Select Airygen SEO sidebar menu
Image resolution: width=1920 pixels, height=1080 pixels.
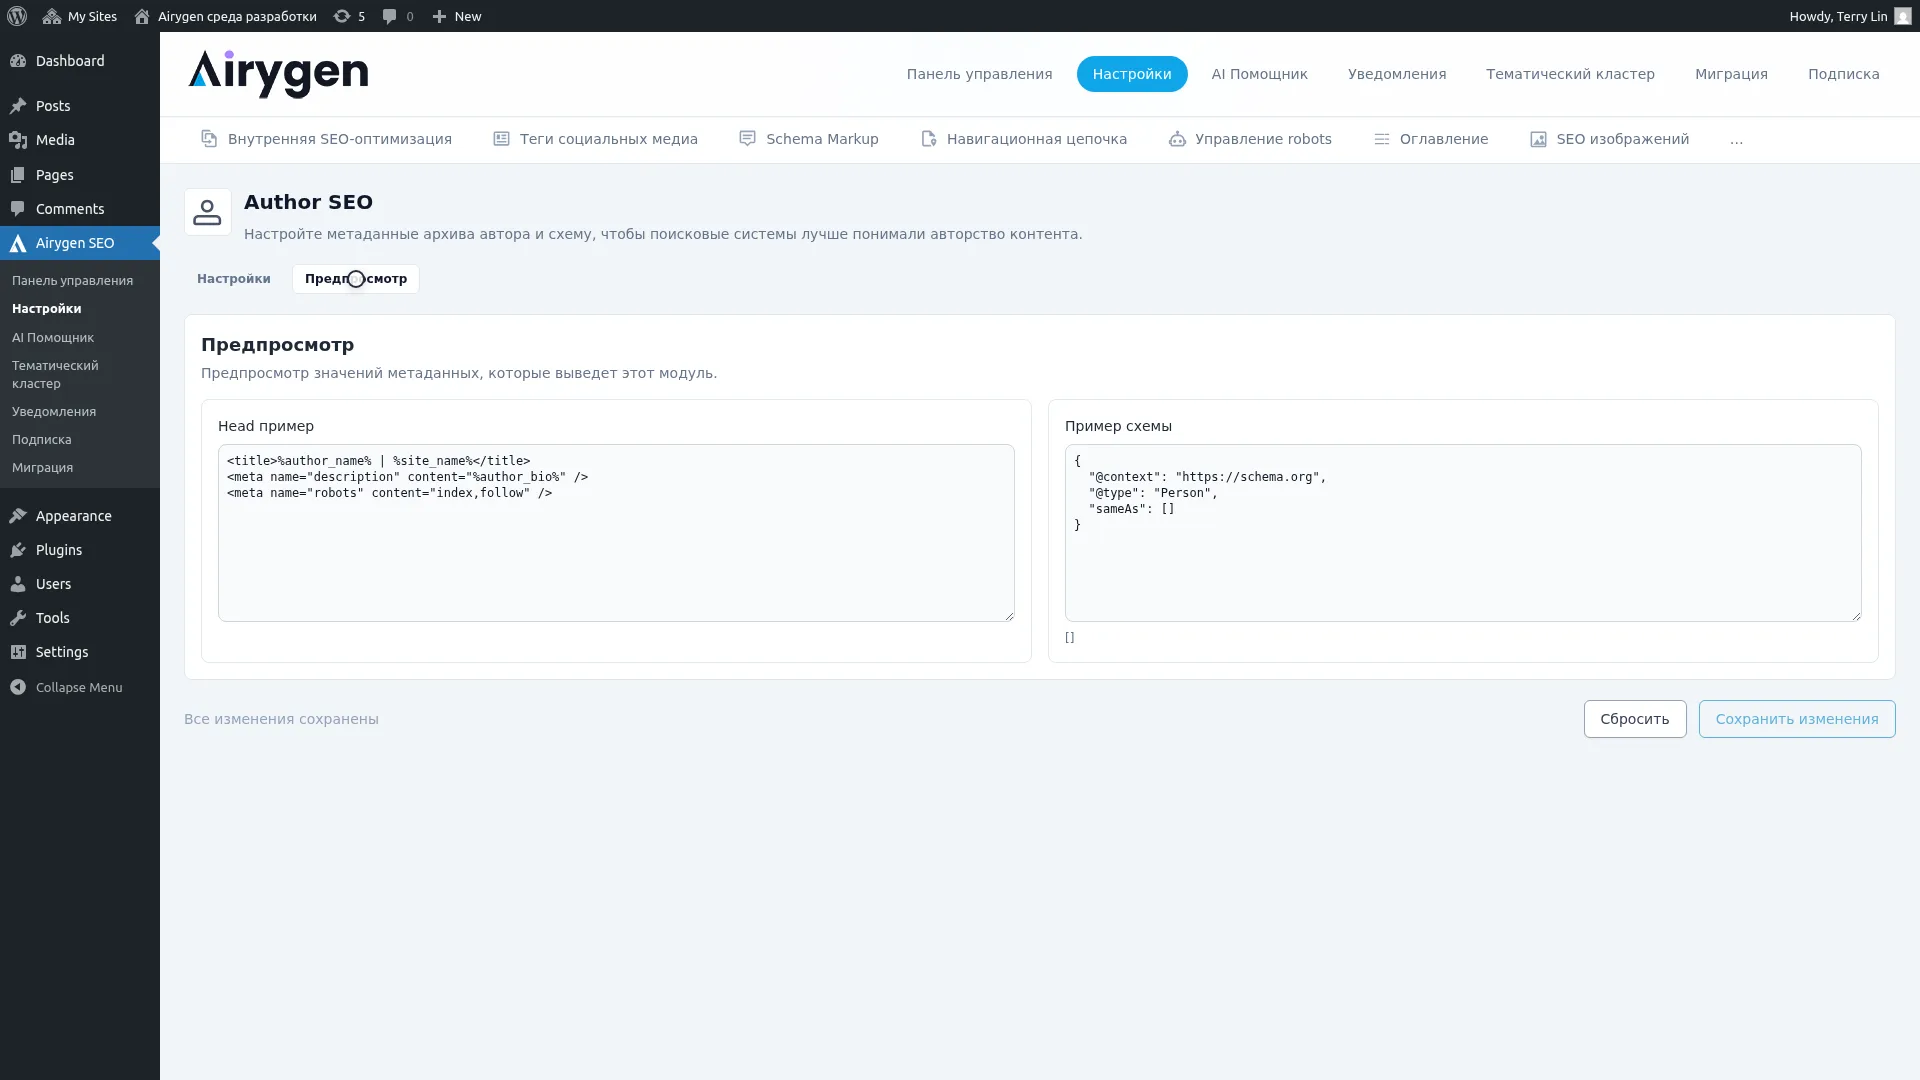coord(80,243)
